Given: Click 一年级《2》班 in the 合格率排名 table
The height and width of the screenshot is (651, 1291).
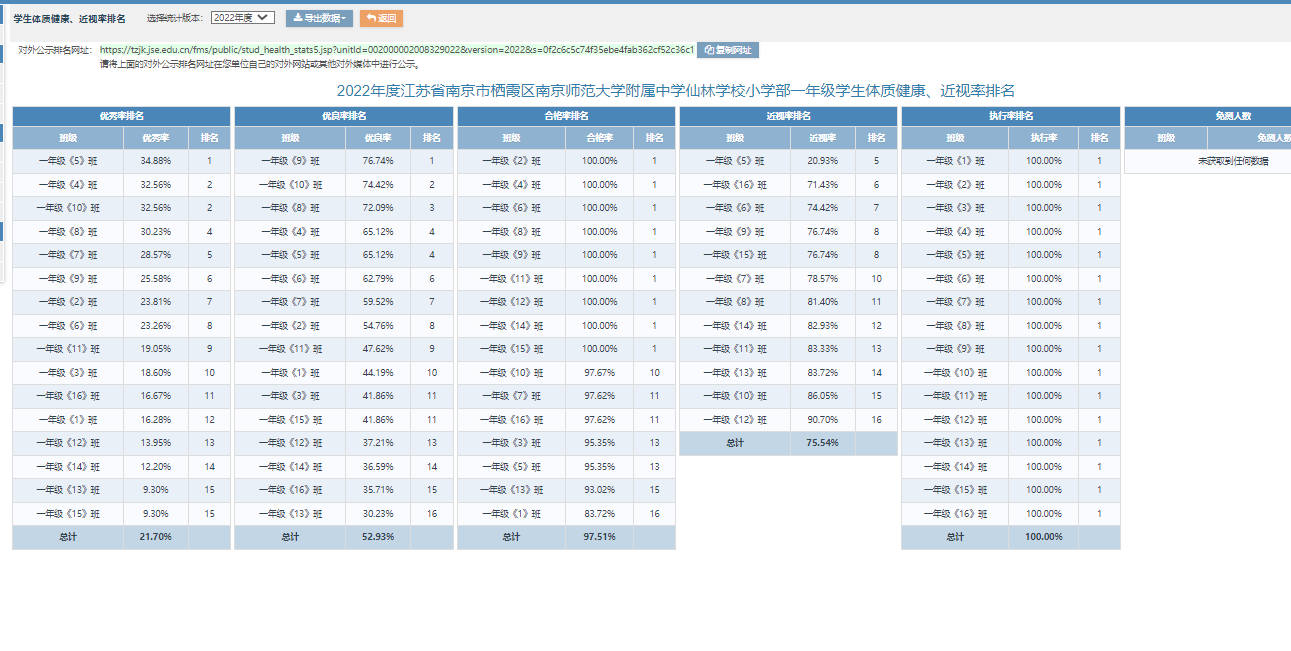Looking at the screenshot, I should [x=511, y=161].
